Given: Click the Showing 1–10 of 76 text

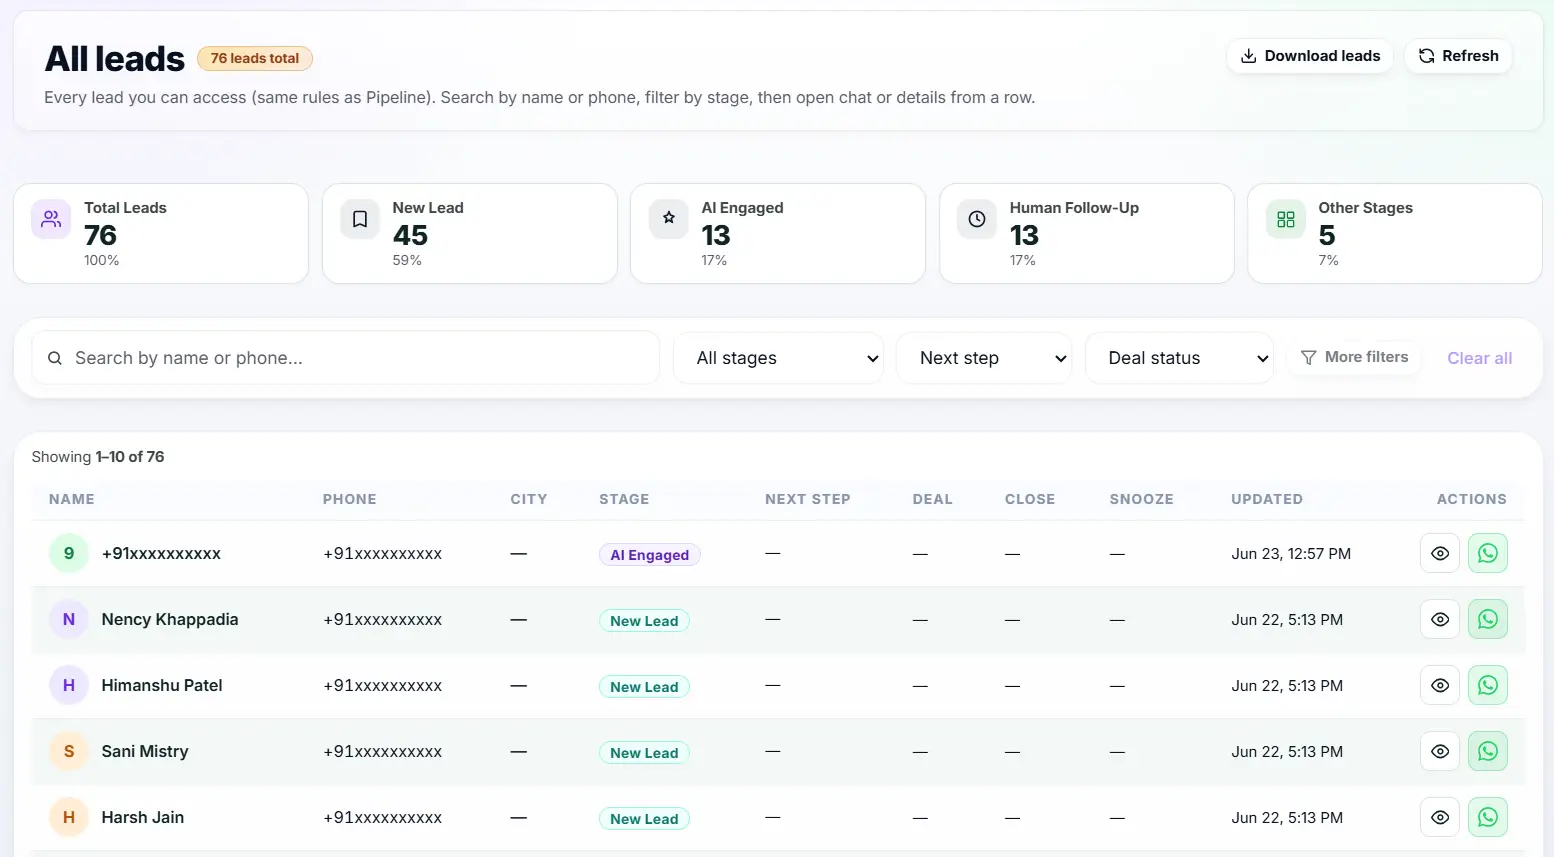Looking at the screenshot, I should (x=98, y=456).
